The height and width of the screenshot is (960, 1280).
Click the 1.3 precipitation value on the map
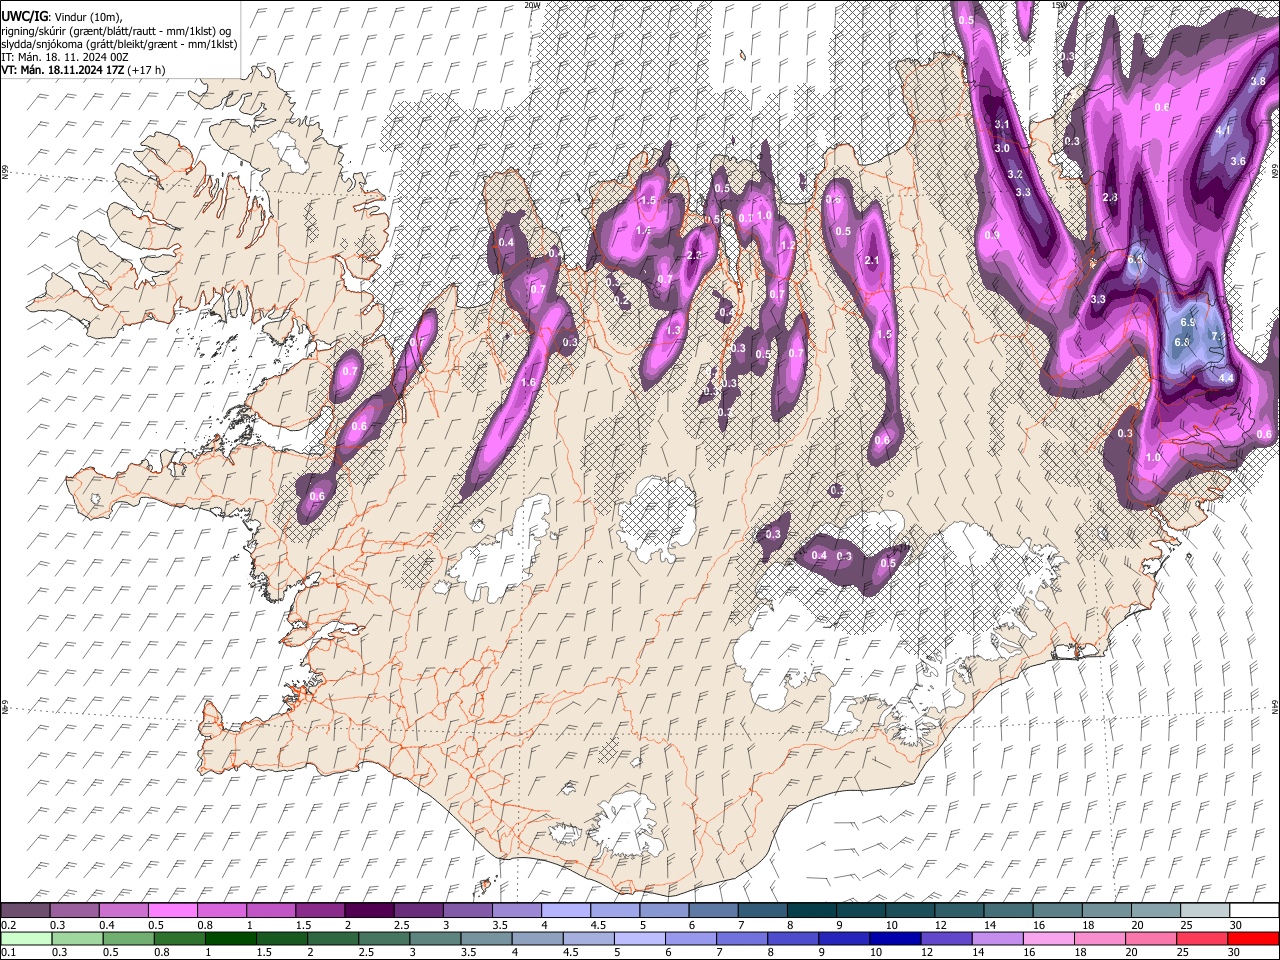tap(673, 330)
